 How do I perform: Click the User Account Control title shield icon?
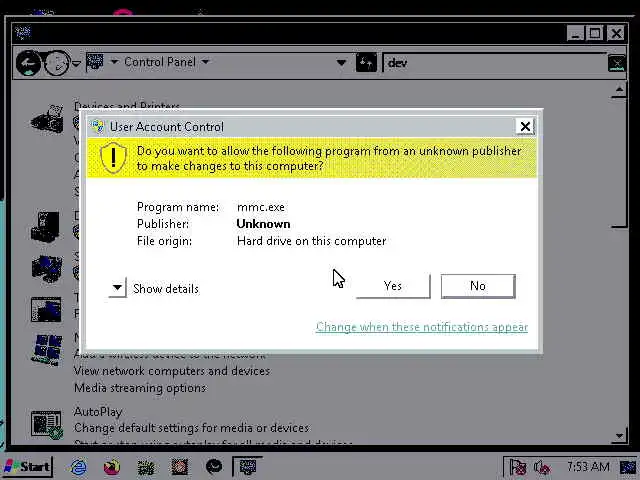click(97, 126)
